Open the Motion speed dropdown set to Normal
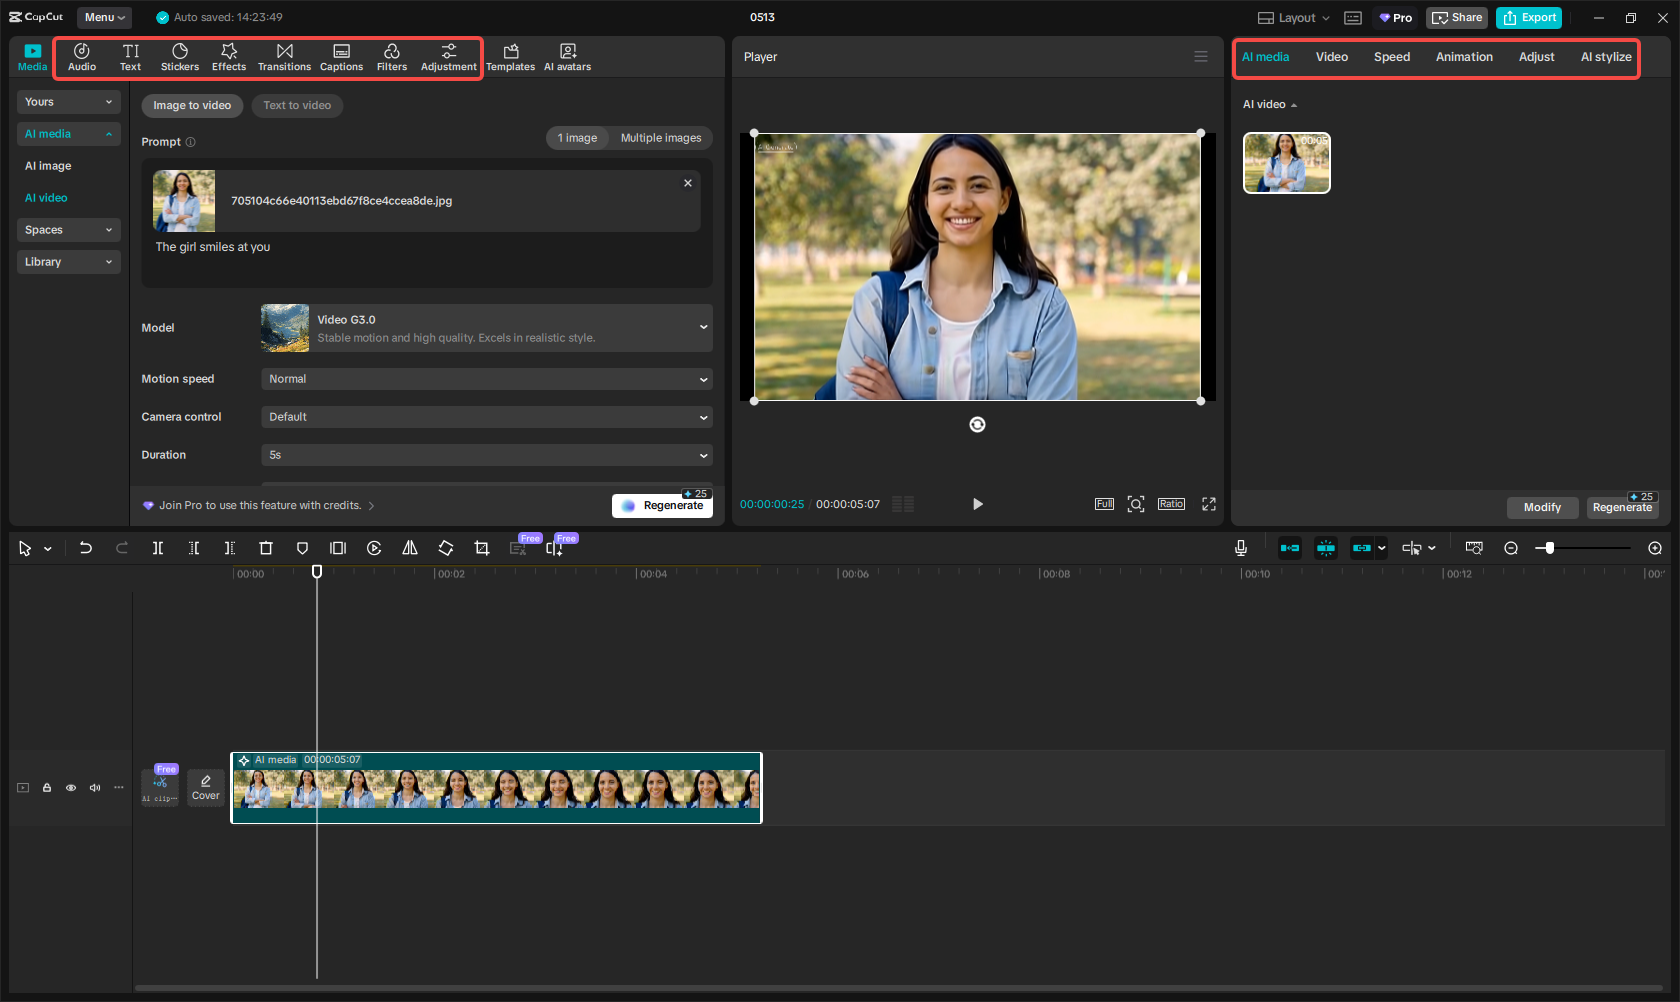This screenshot has height=1002, width=1680. click(486, 379)
